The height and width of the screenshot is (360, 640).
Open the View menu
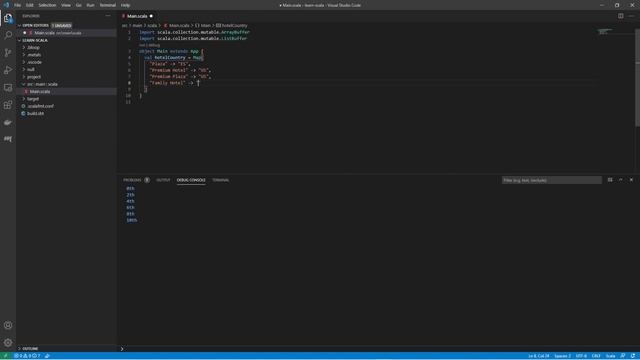(66, 5)
